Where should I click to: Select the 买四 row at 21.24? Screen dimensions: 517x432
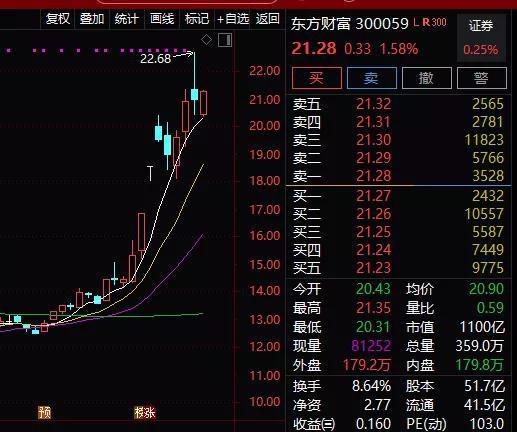click(398, 250)
